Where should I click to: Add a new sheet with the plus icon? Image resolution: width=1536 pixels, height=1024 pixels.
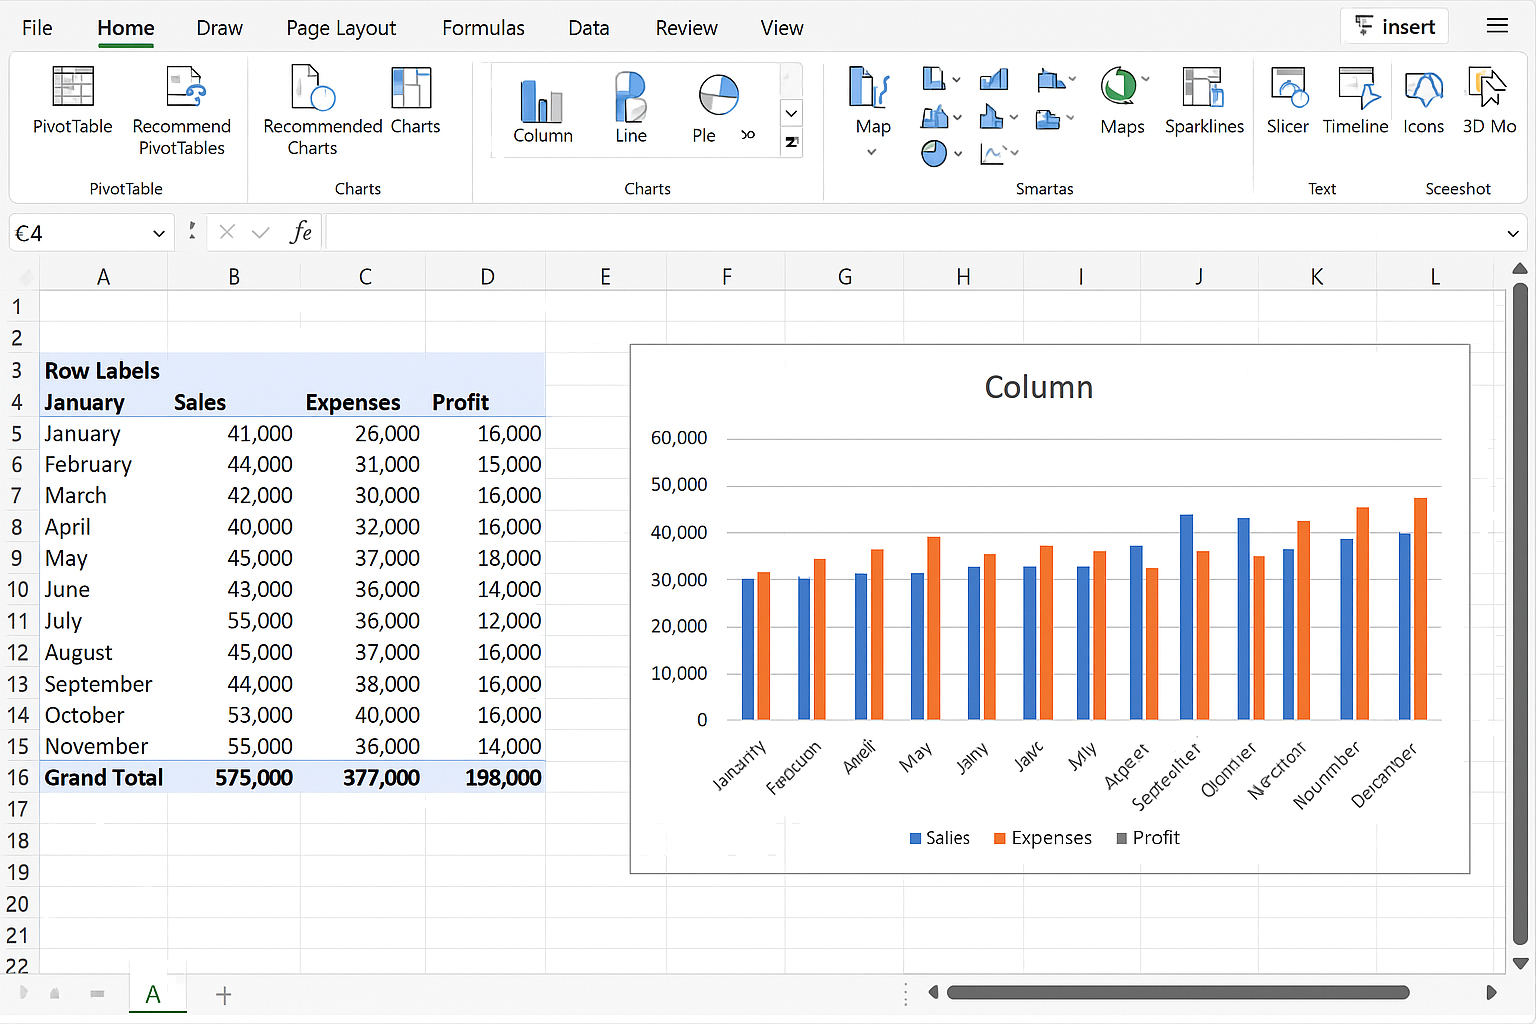pos(224,995)
